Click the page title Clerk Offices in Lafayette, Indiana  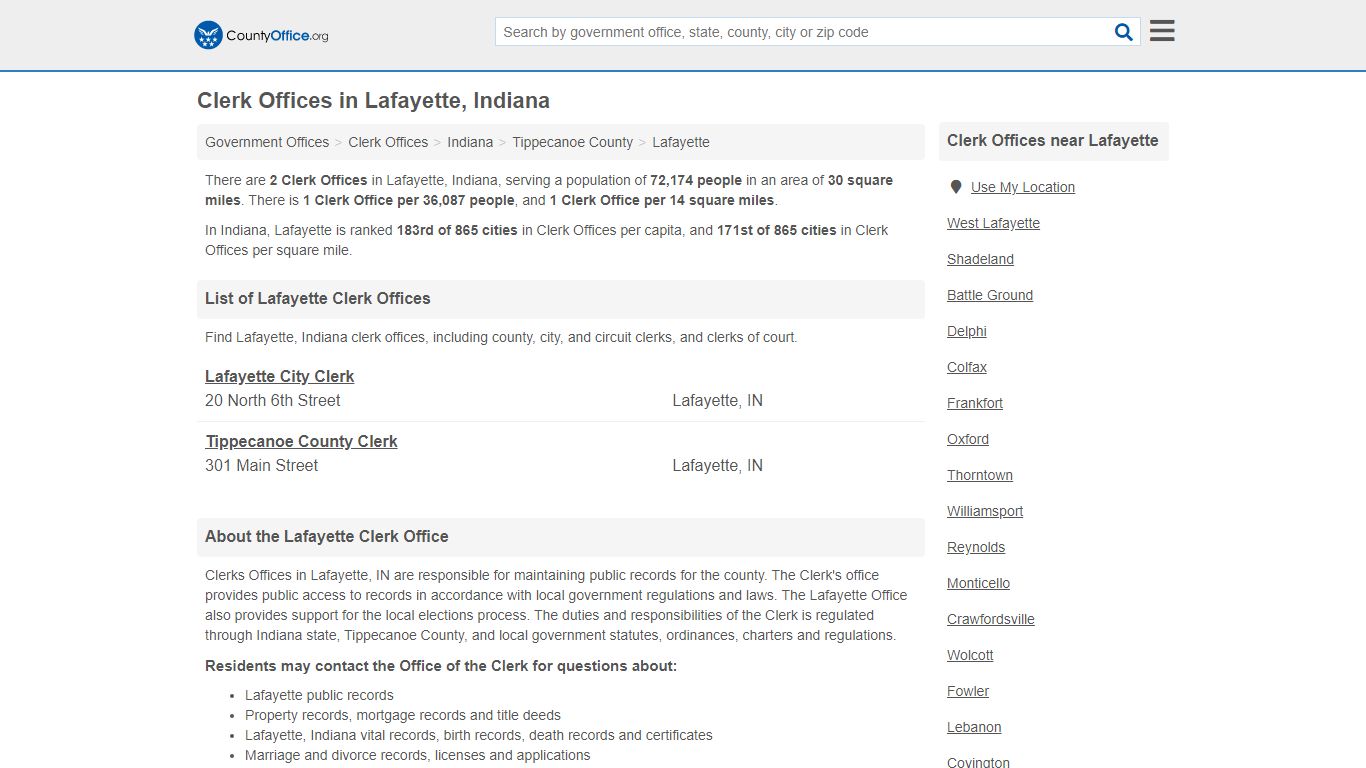373,101
